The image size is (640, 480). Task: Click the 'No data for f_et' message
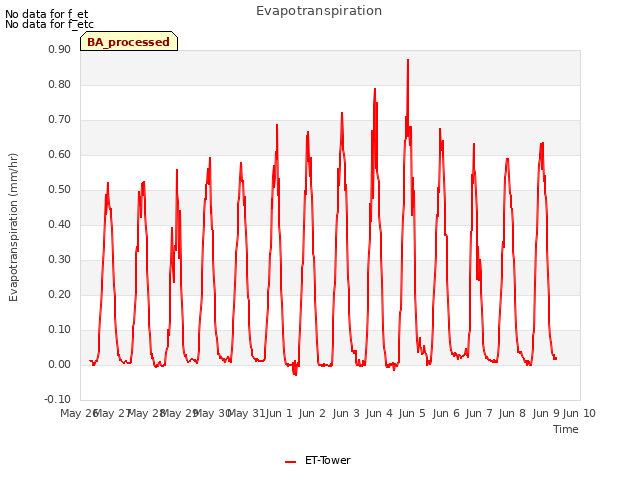47,14
